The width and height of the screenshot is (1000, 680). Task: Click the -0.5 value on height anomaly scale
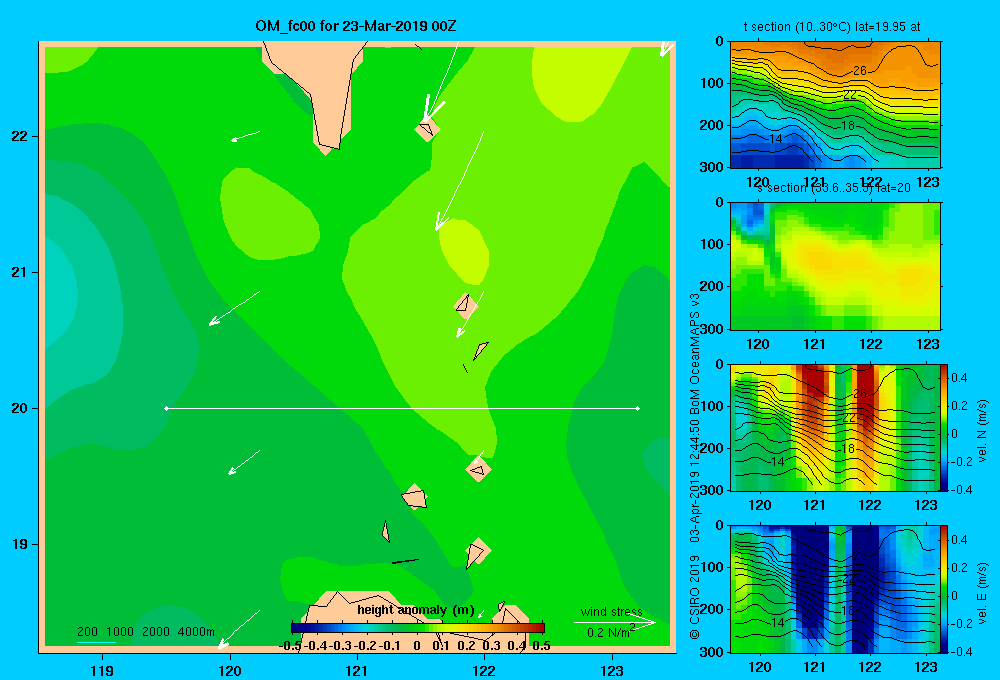coord(290,646)
